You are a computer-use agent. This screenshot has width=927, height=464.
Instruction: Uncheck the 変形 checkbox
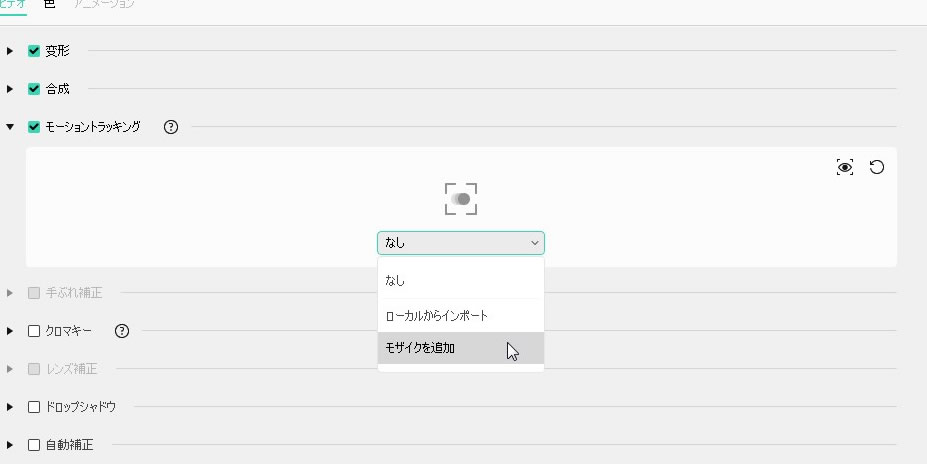(34, 51)
